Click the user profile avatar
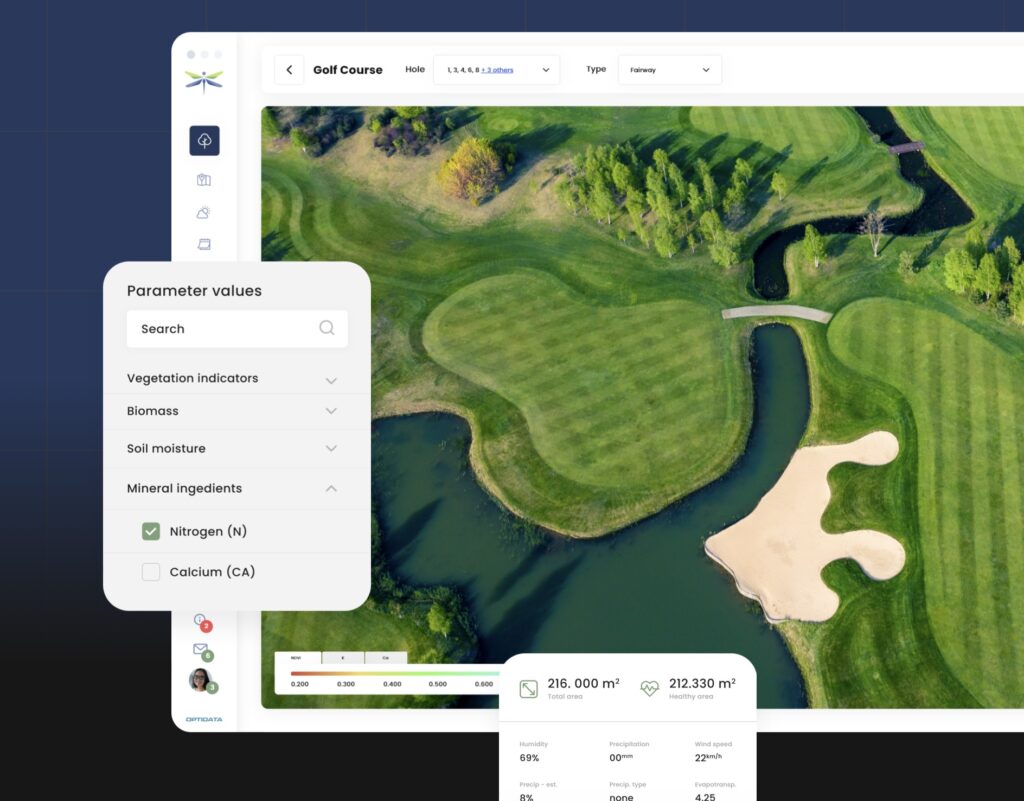 201,680
